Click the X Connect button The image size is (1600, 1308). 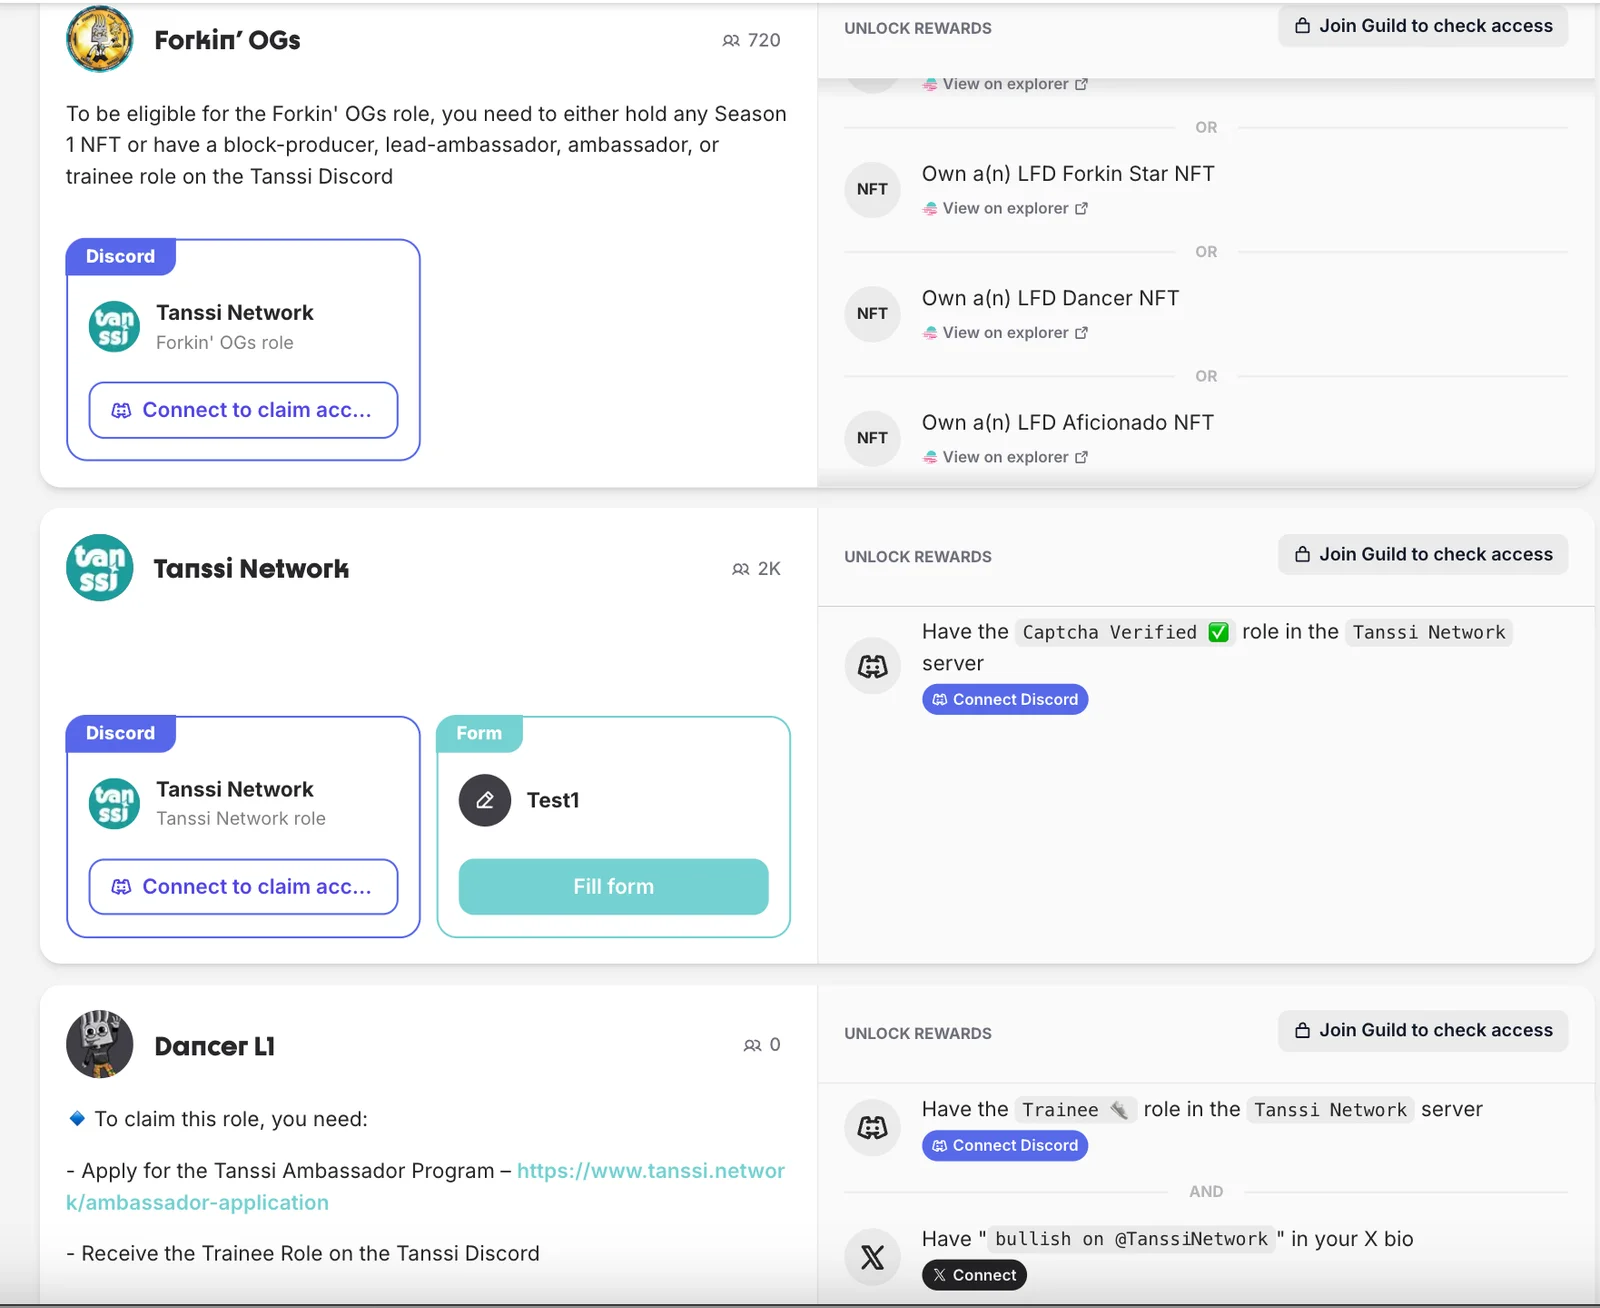pyautogui.click(x=974, y=1275)
